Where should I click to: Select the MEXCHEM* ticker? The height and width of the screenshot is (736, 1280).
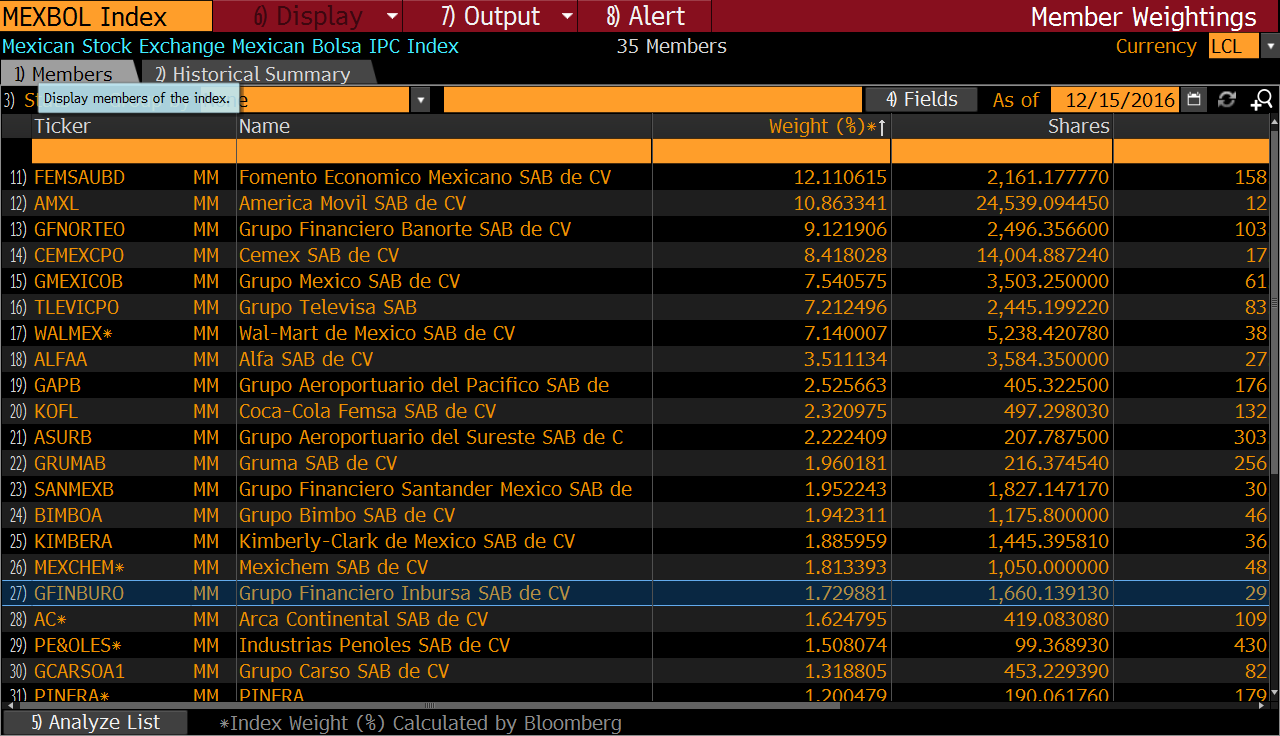[x=79, y=567]
